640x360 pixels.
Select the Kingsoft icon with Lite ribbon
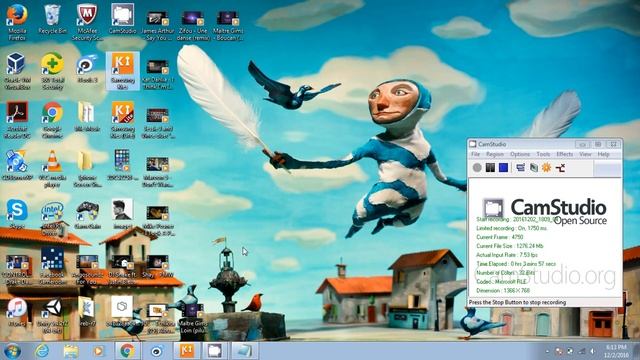click(x=122, y=120)
